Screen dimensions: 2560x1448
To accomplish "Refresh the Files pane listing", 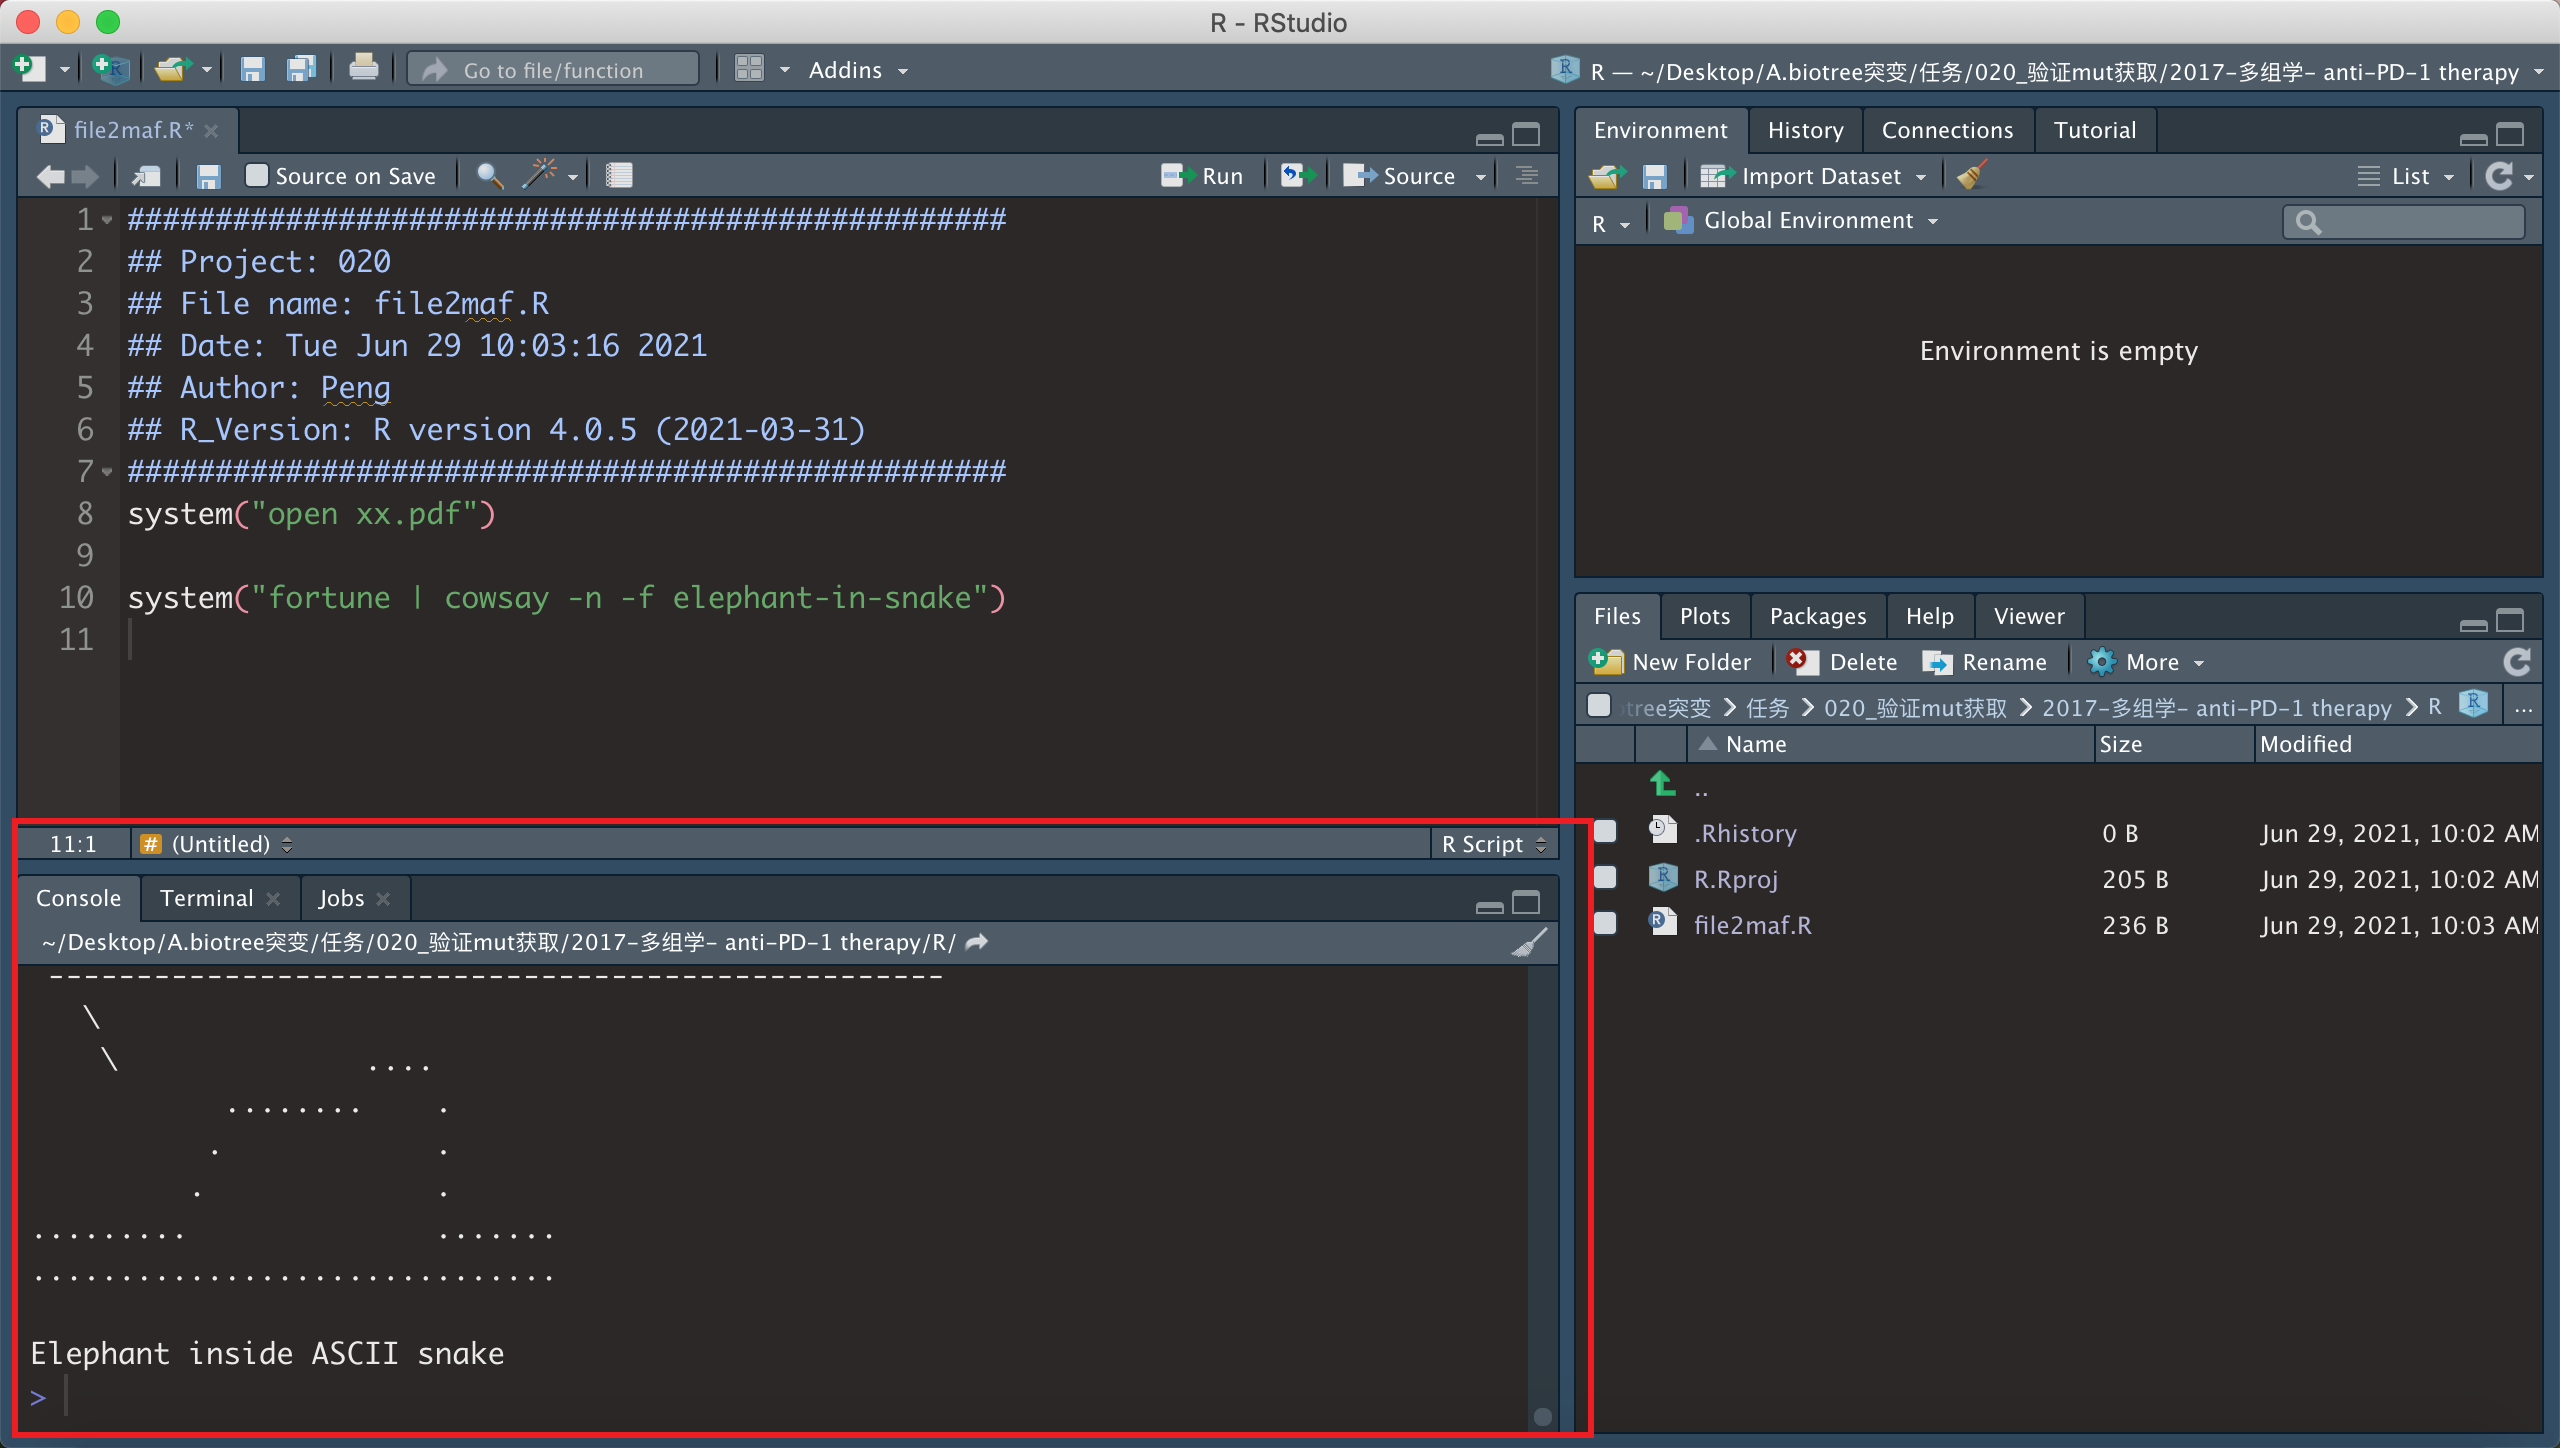I will point(2517,662).
